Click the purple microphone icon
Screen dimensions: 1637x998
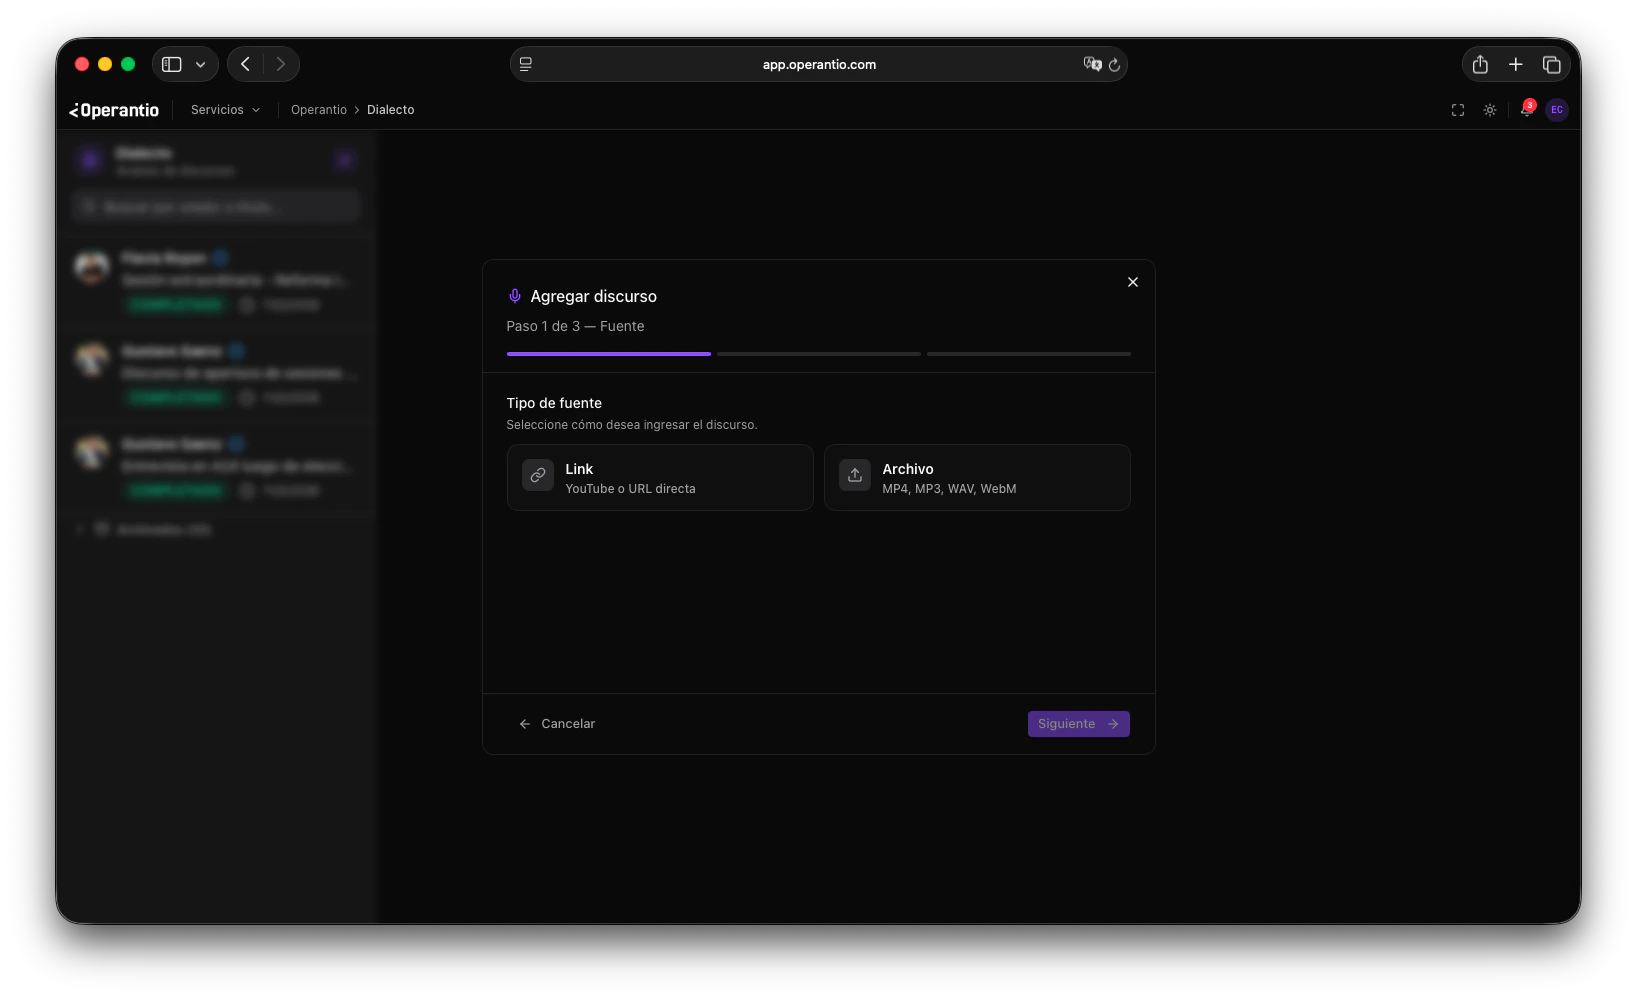click(x=515, y=296)
